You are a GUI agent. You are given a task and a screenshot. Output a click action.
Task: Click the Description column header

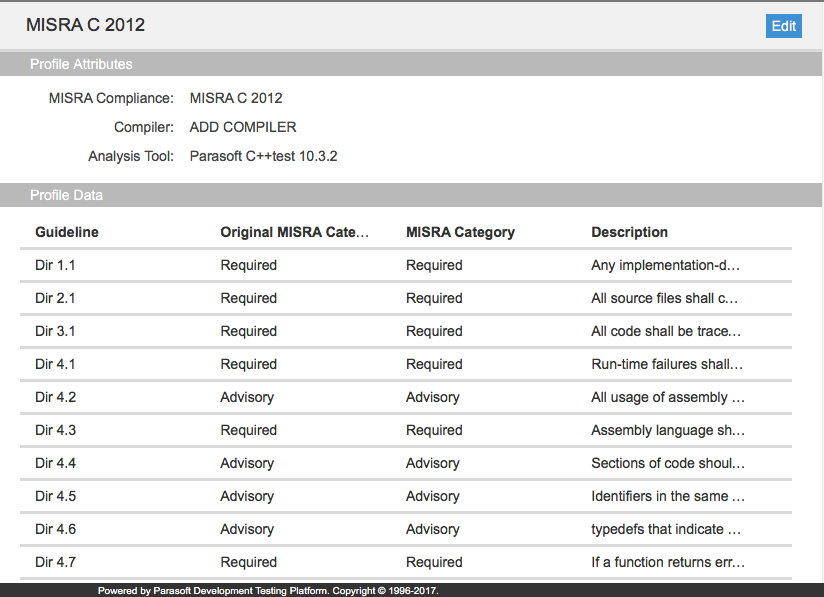pos(630,232)
